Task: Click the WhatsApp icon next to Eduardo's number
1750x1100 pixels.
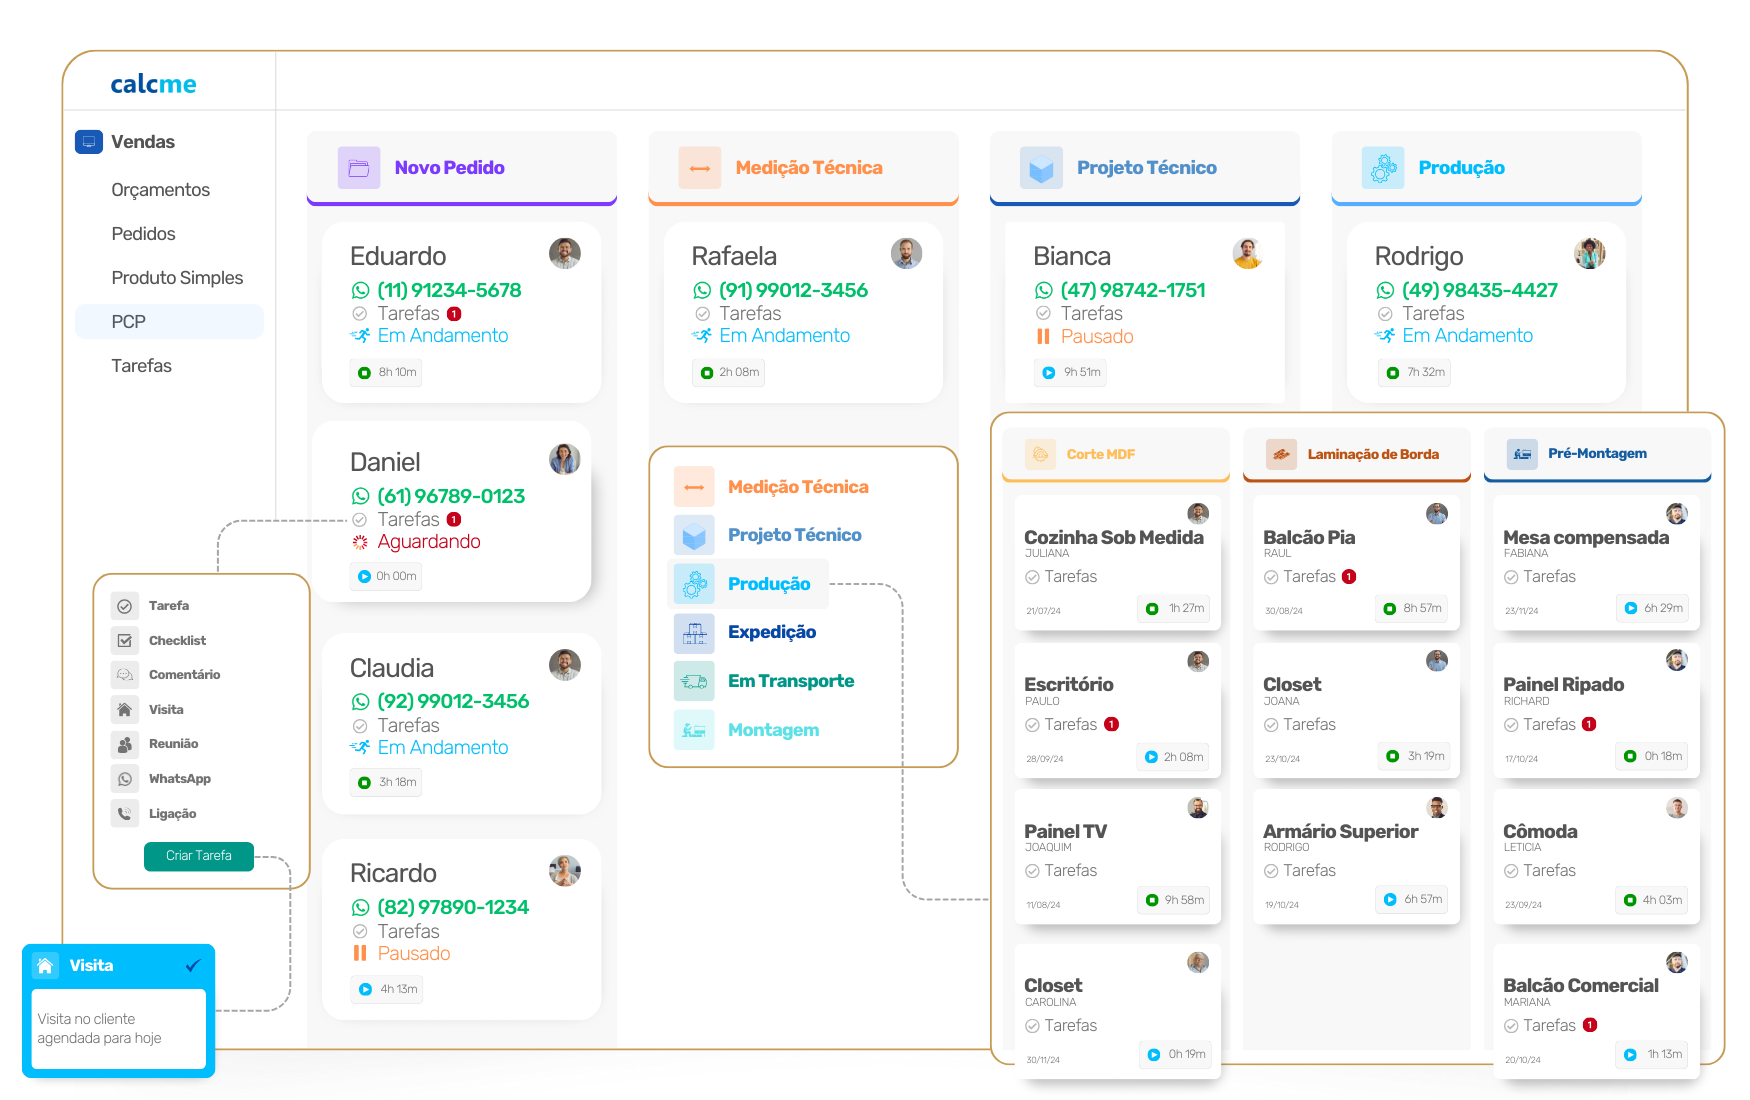Action: 361,291
